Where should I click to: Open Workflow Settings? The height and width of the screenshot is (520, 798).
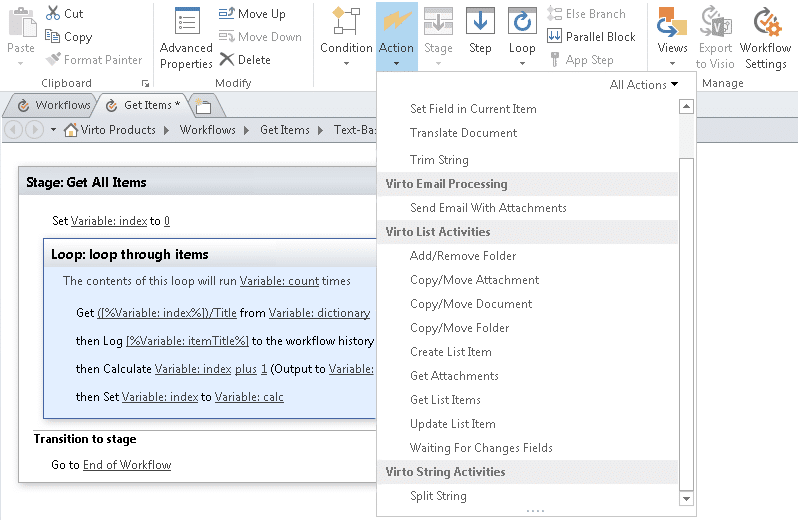pyautogui.click(x=765, y=38)
